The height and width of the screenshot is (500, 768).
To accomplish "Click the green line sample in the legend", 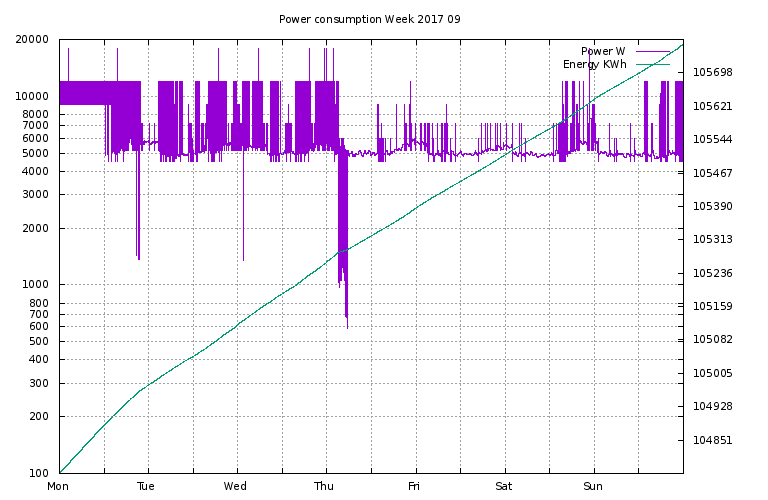I will pos(650,64).
